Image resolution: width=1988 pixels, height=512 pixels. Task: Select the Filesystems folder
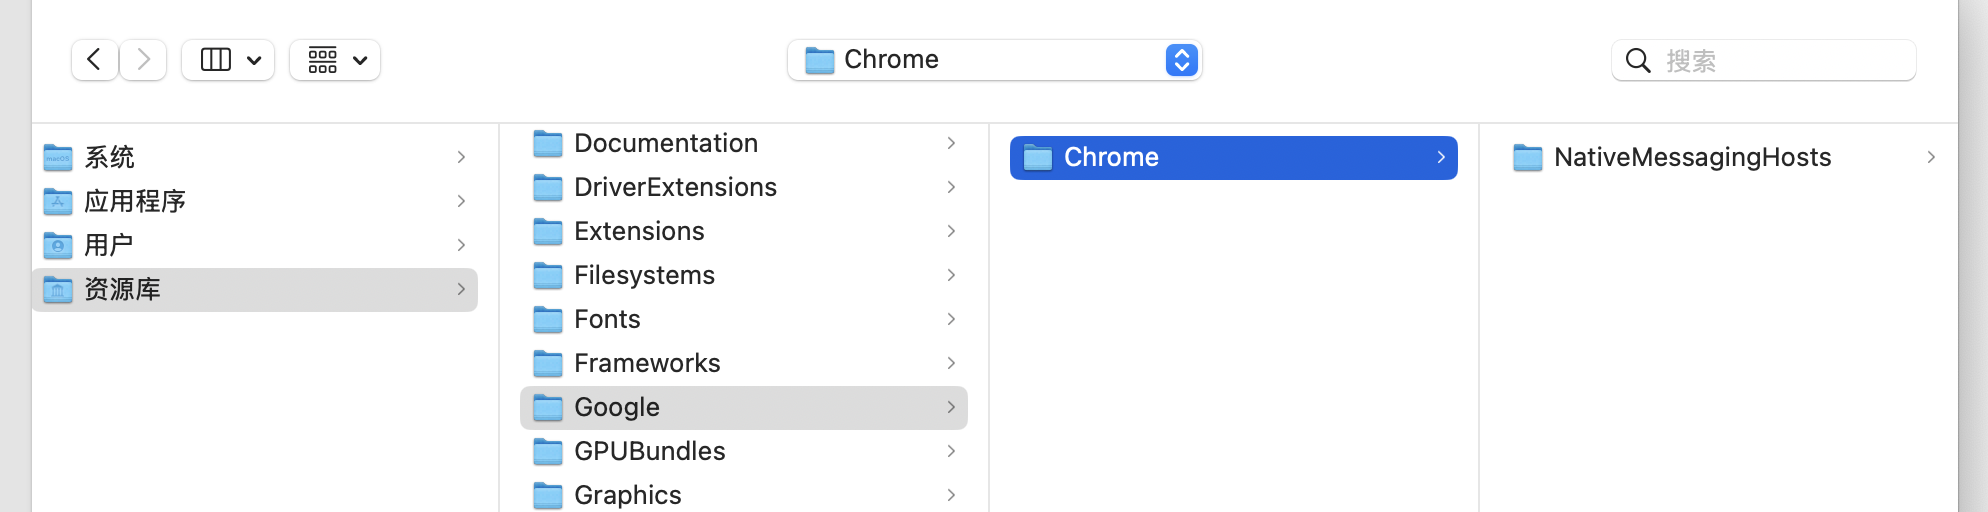[x=644, y=275]
